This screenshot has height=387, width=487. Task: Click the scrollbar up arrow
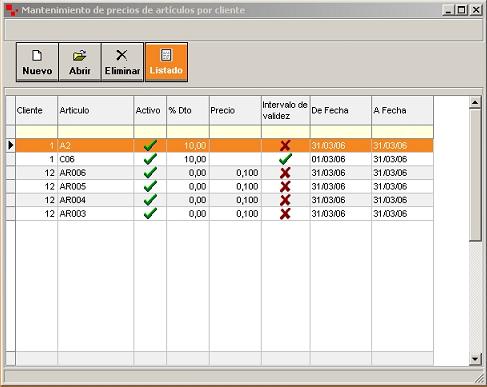point(475,102)
